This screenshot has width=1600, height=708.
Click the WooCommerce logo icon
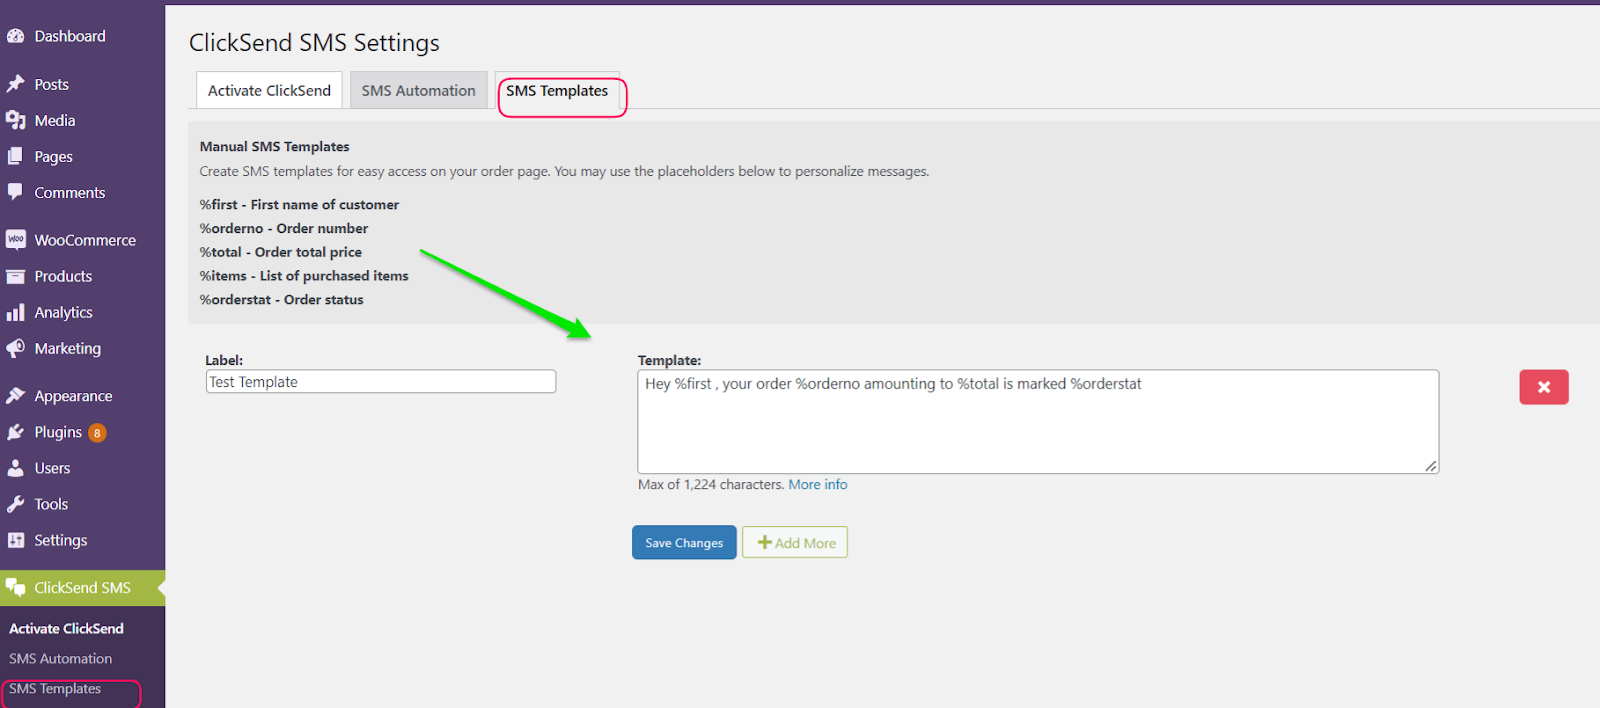(x=15, y=240)
